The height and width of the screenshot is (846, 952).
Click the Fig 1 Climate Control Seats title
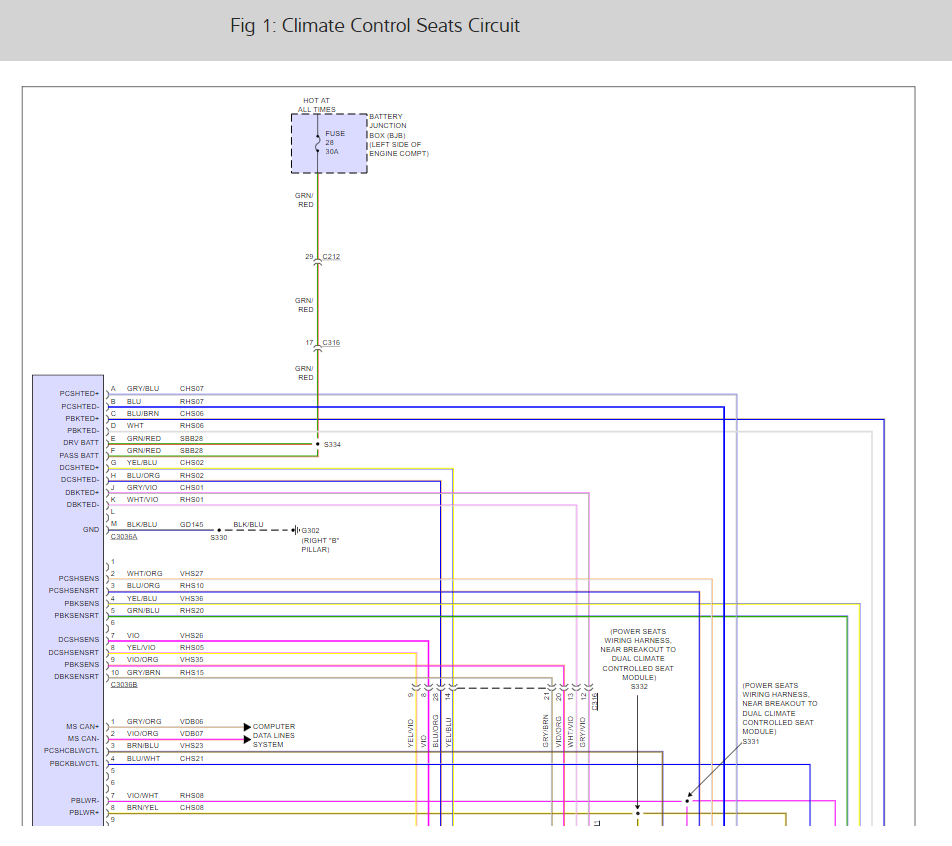[375, 26]
